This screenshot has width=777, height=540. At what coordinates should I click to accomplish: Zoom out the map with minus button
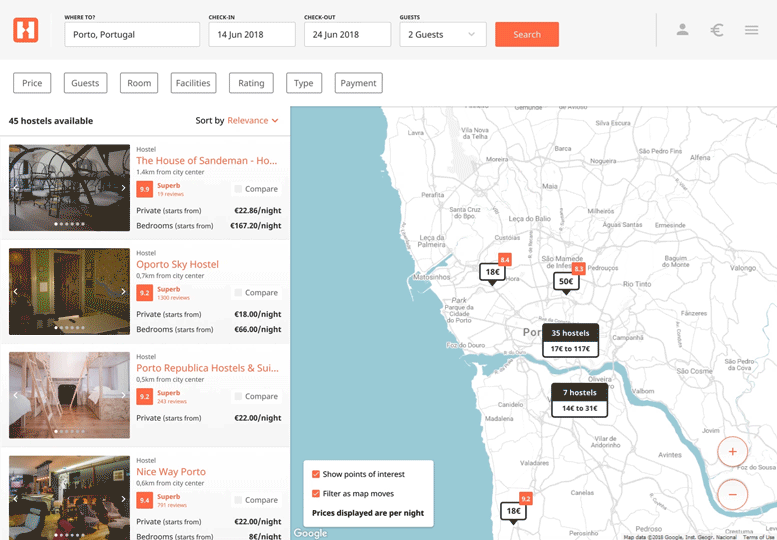pos(732,494)
